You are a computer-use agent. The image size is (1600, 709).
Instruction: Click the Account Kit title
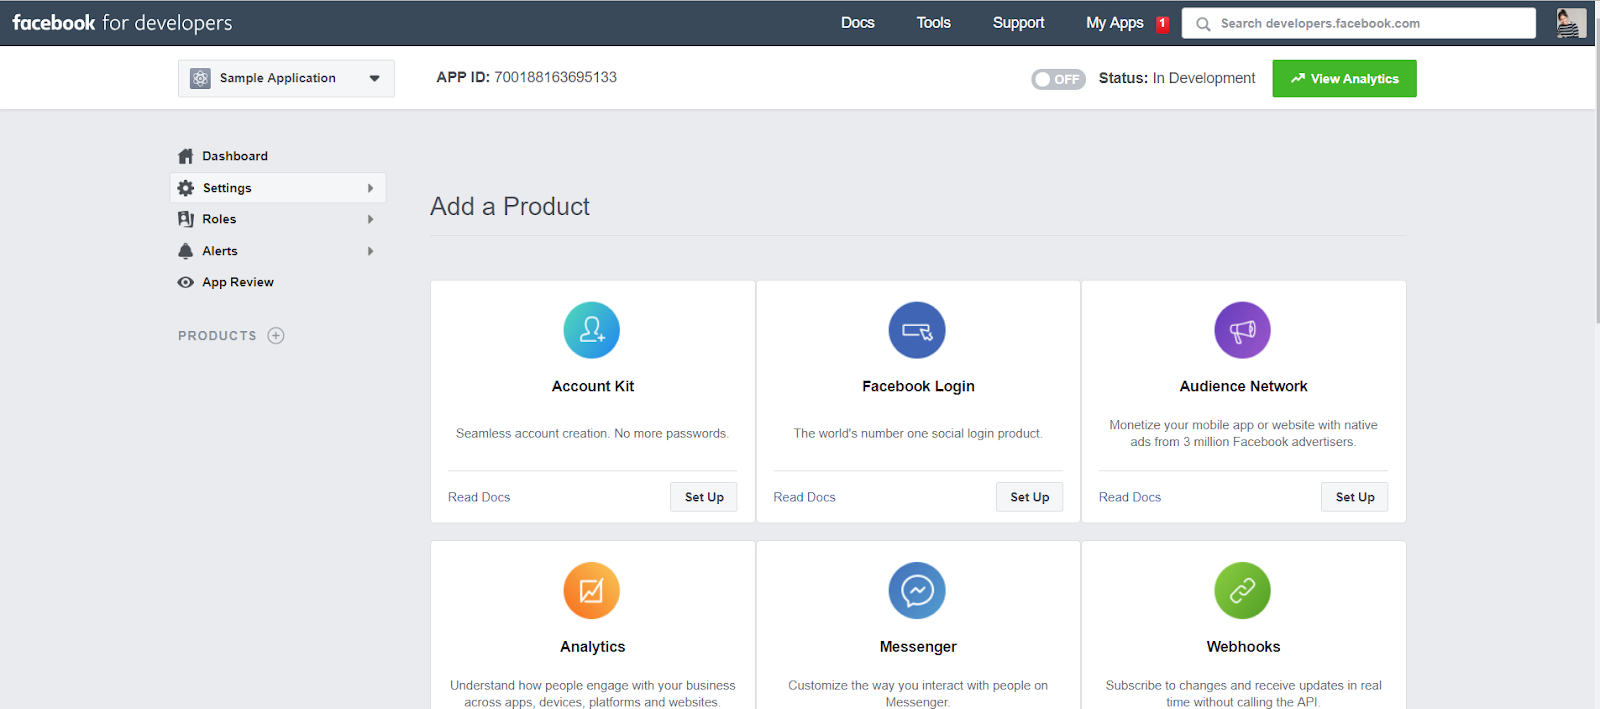593,386
